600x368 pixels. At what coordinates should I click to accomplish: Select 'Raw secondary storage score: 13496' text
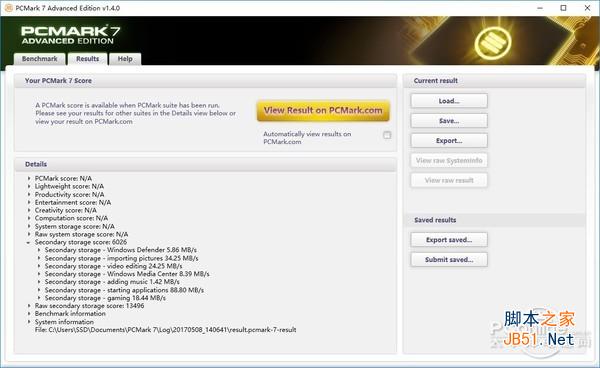[90, 306]
